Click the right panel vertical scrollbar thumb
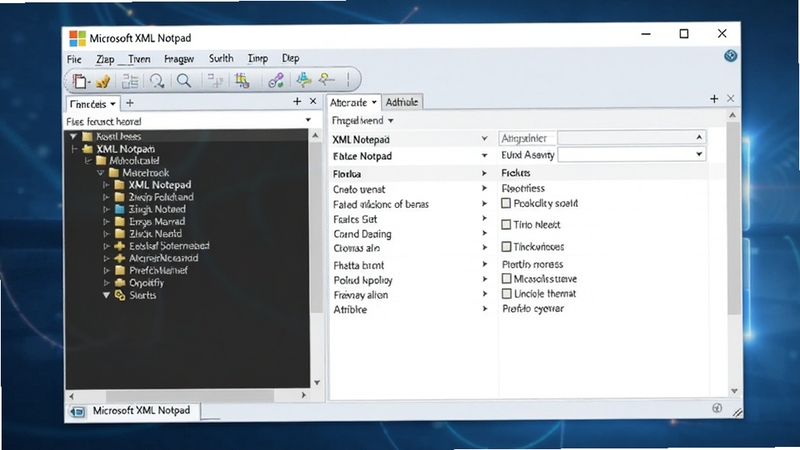This screenshot has height=450, width=800. point(734,219)
